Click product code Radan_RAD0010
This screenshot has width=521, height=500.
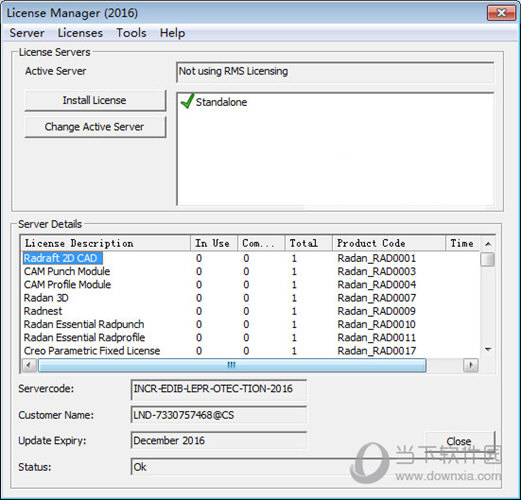click(x=377, y=324)
